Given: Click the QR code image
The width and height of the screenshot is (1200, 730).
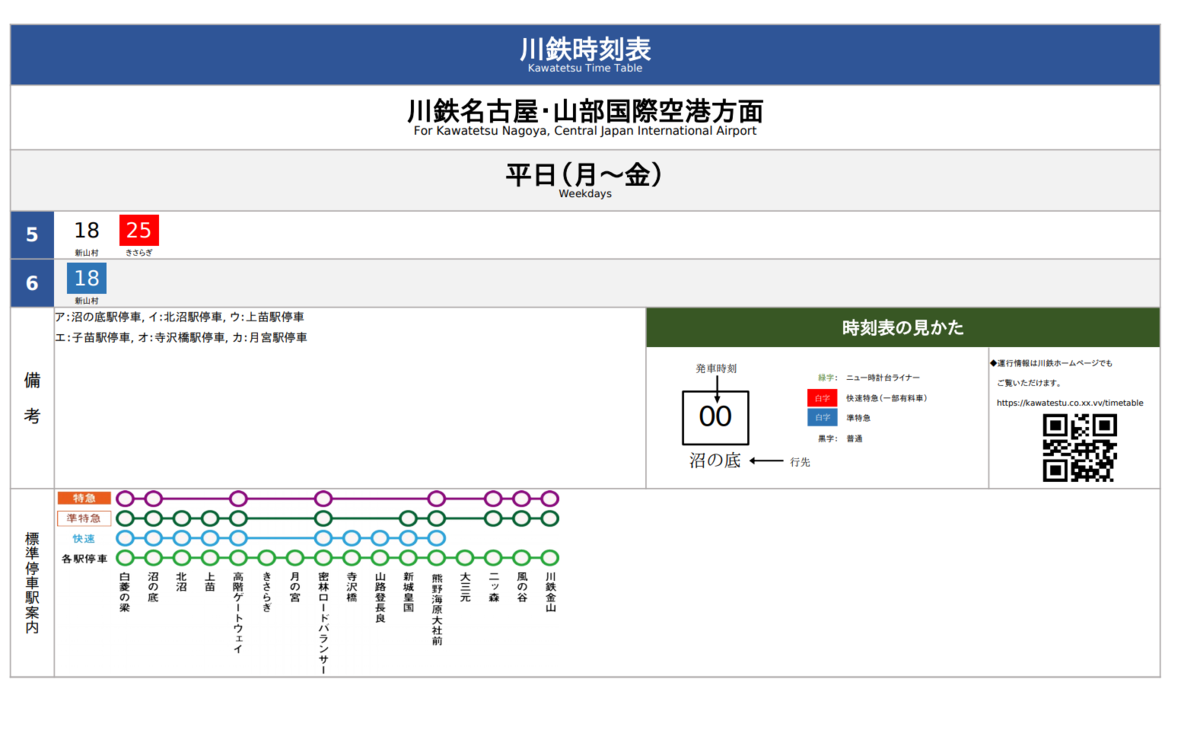Looking at the screenshot, I should point(1080,448).
